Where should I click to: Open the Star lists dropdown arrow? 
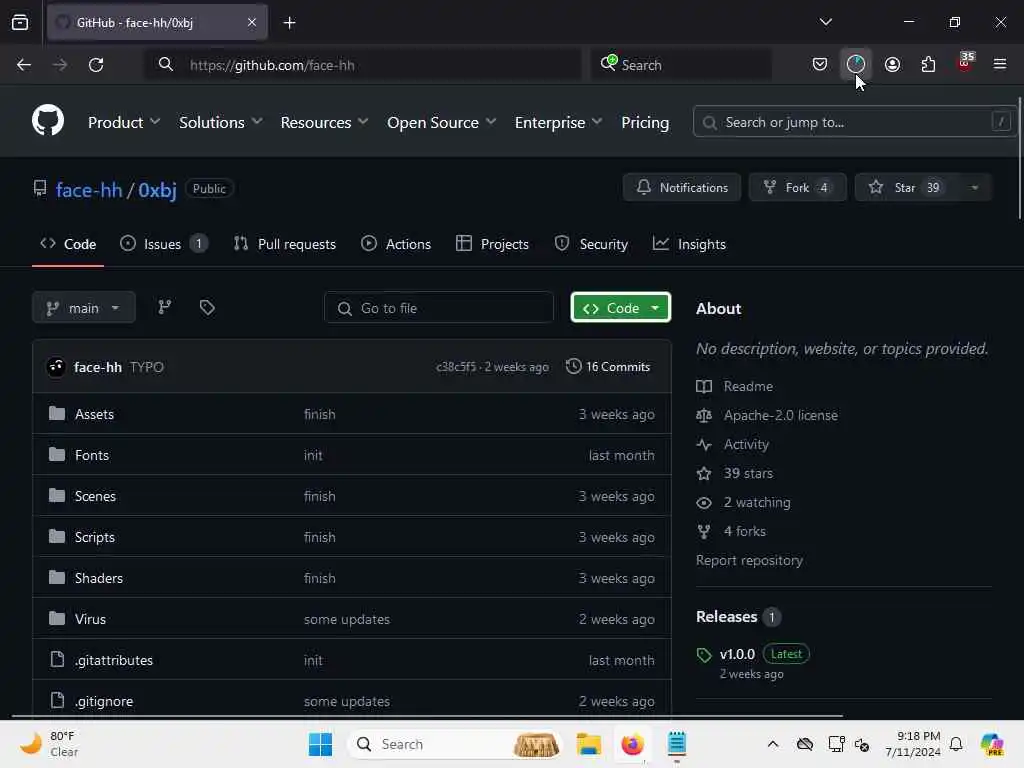pos(974,187)
